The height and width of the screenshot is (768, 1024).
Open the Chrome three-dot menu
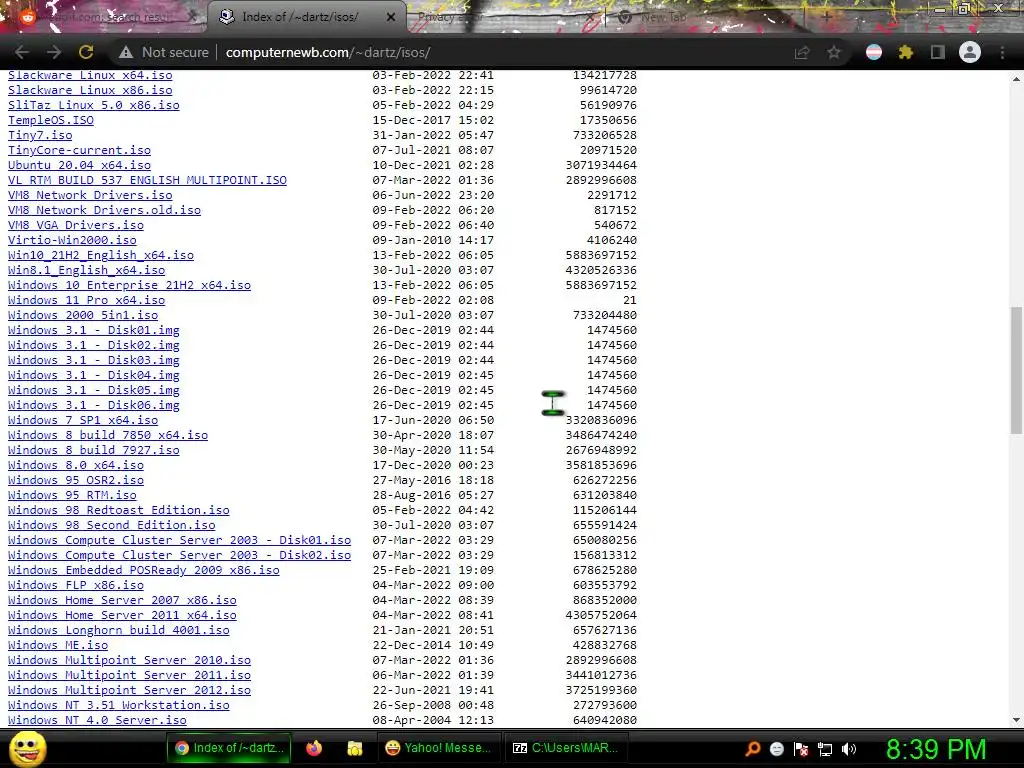(1002, 52)
